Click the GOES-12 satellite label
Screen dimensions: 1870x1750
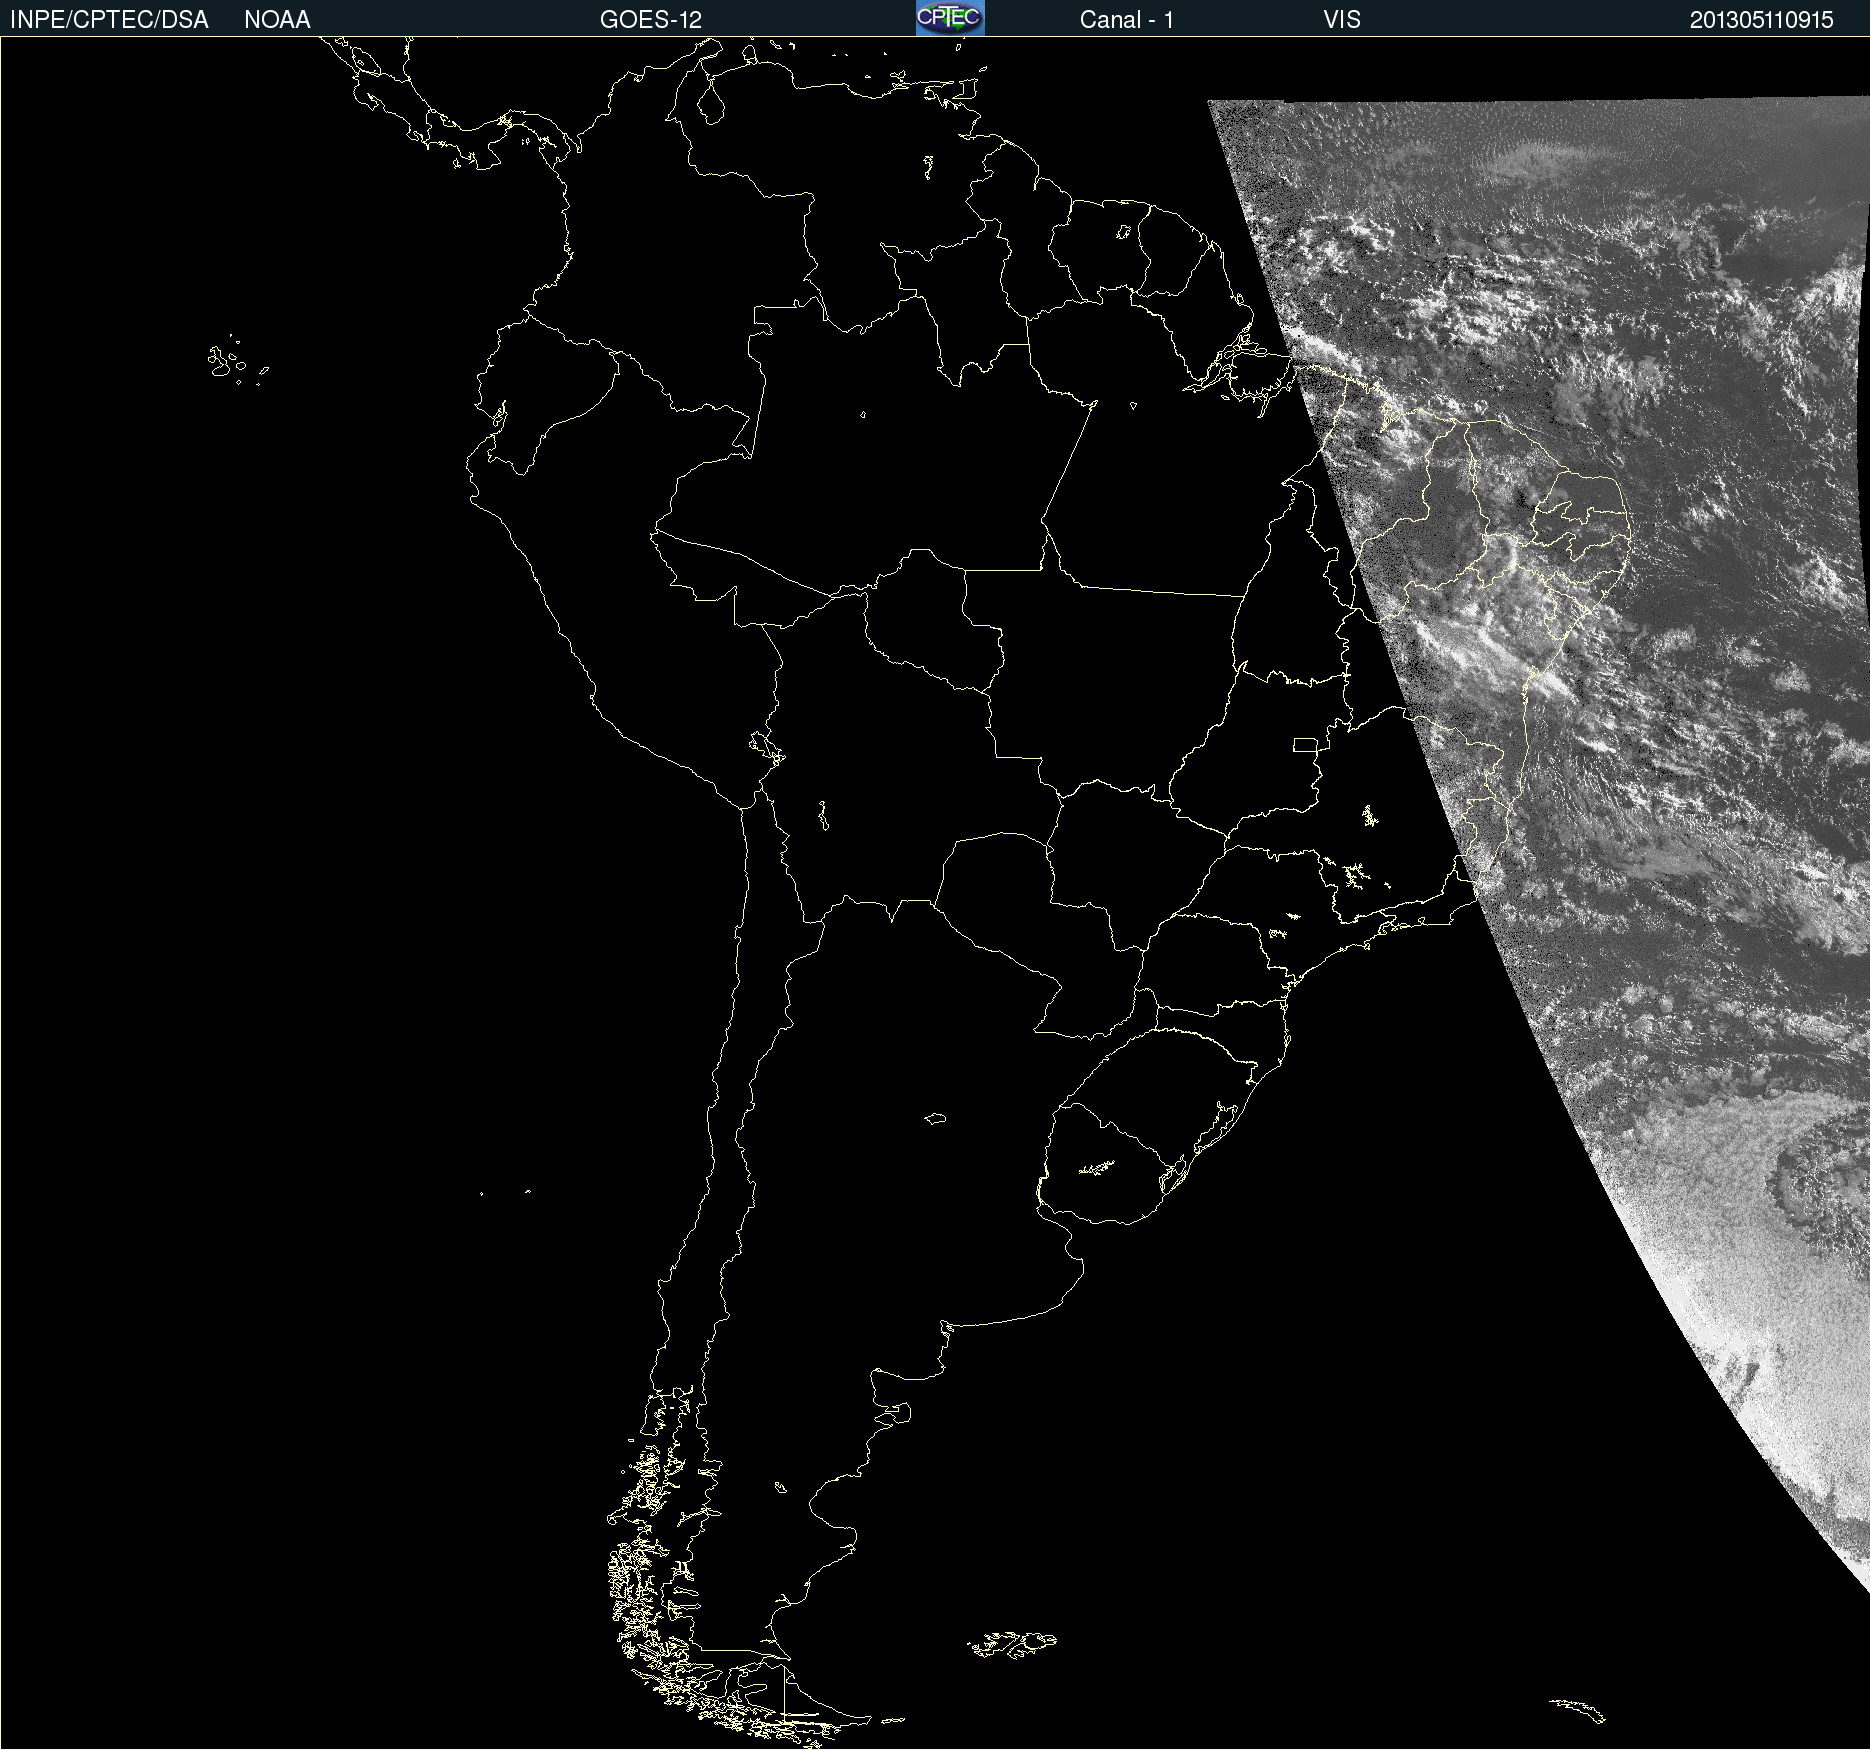coord(651,20)
